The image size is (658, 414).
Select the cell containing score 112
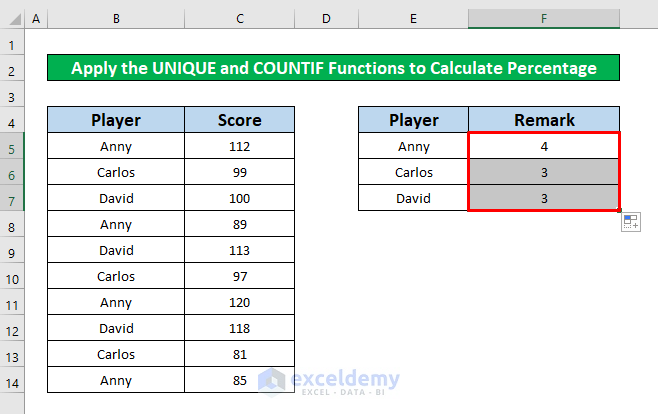click(x=239, y=147)
